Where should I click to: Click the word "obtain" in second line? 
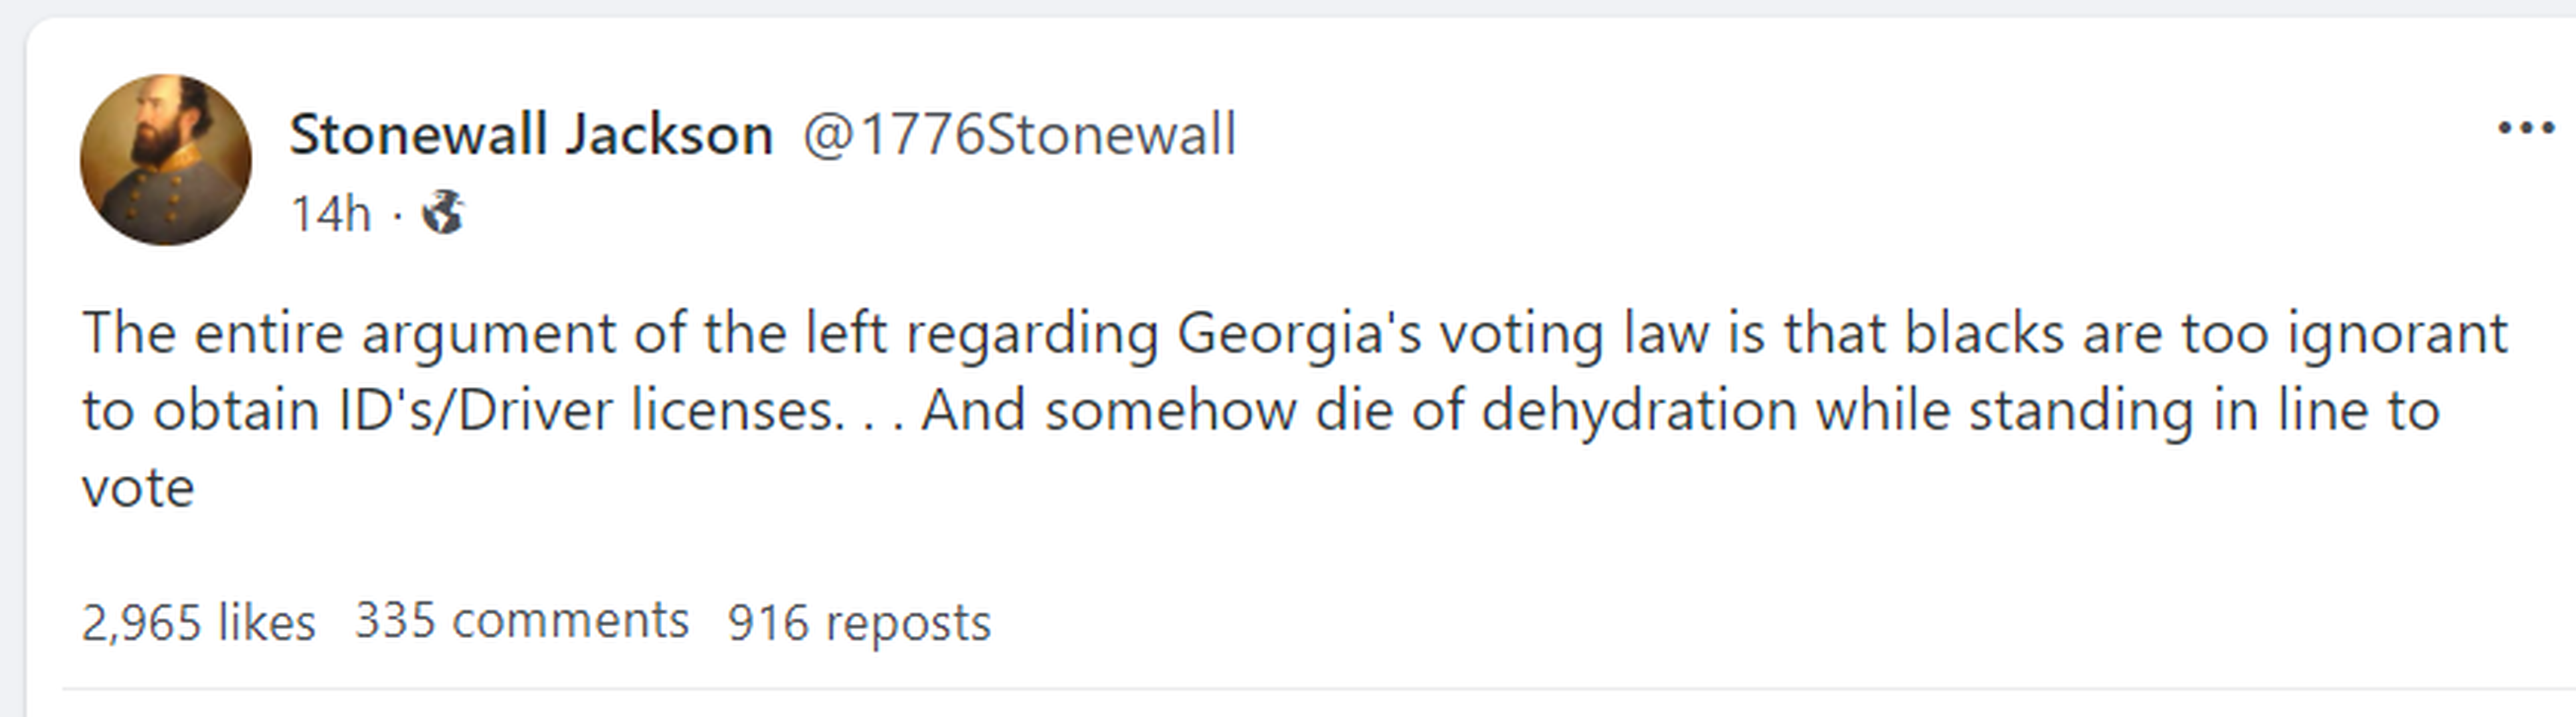coord(235,411)
